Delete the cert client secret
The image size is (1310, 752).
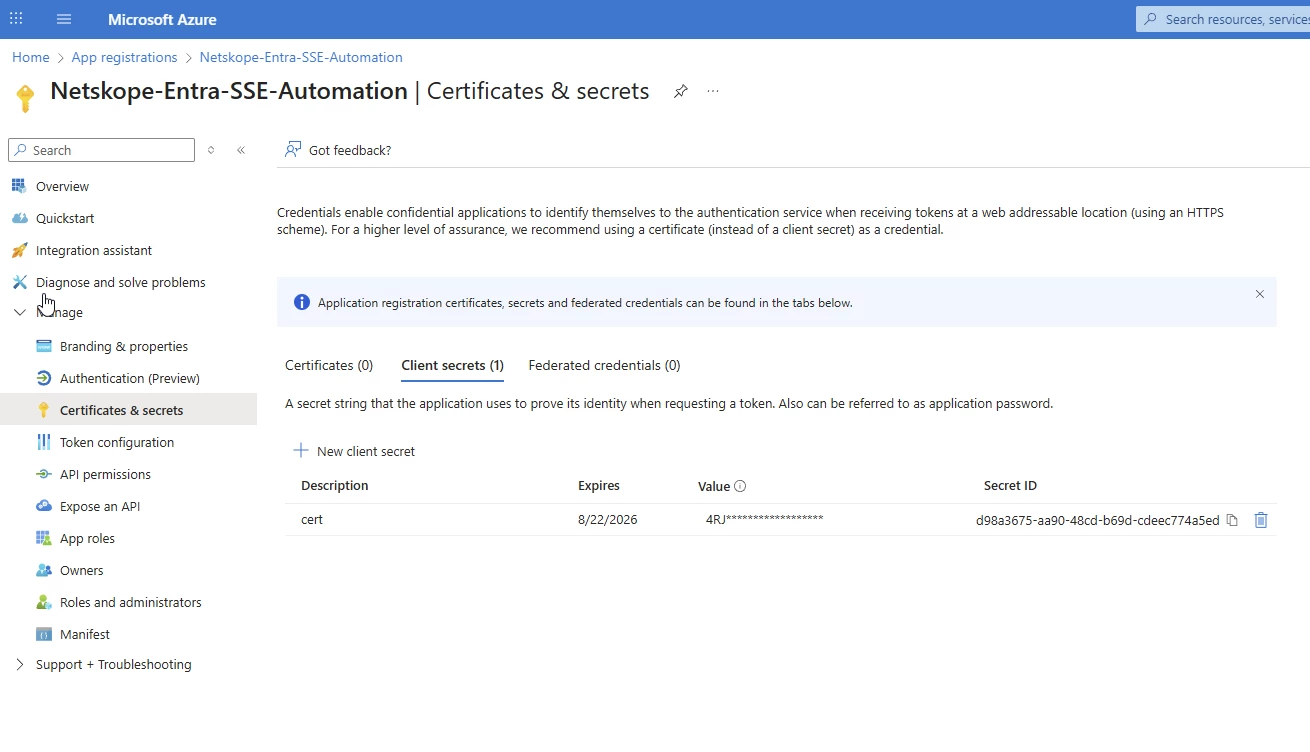pyautogui.click(x=1261, y=520)
